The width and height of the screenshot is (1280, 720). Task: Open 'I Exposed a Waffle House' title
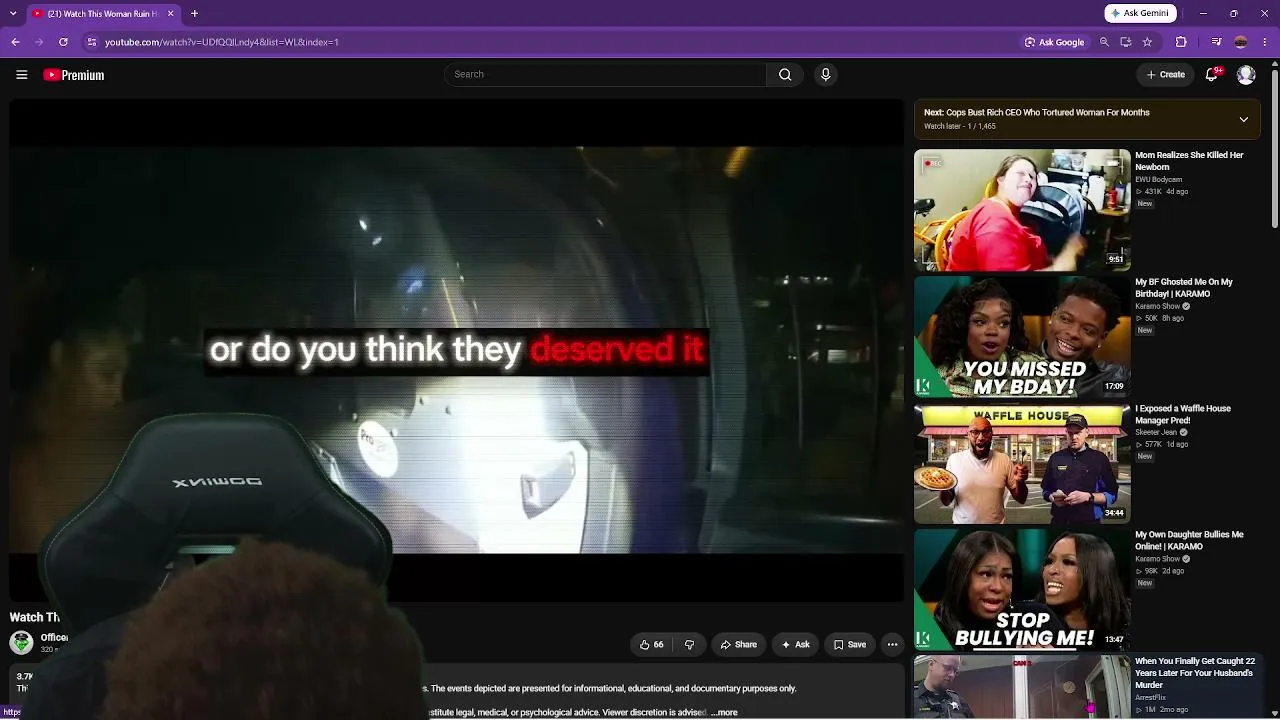pos(1183,414)
